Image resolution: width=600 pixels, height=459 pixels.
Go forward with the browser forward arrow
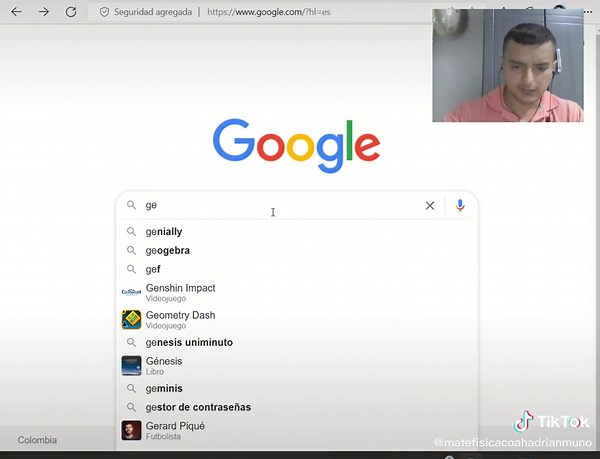44,12
